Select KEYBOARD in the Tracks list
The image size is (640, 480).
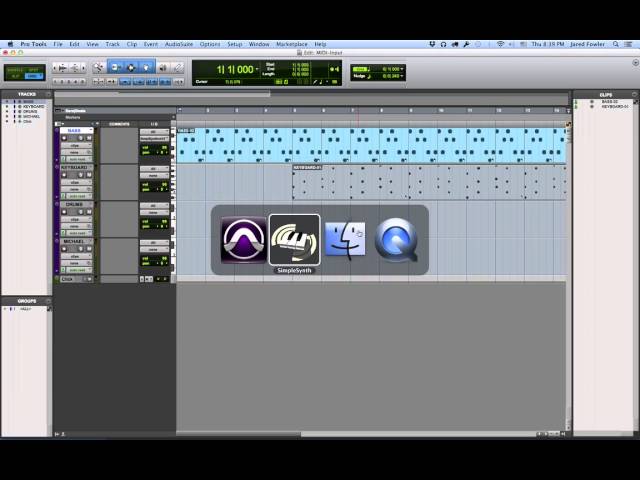[x=33, y=107]
